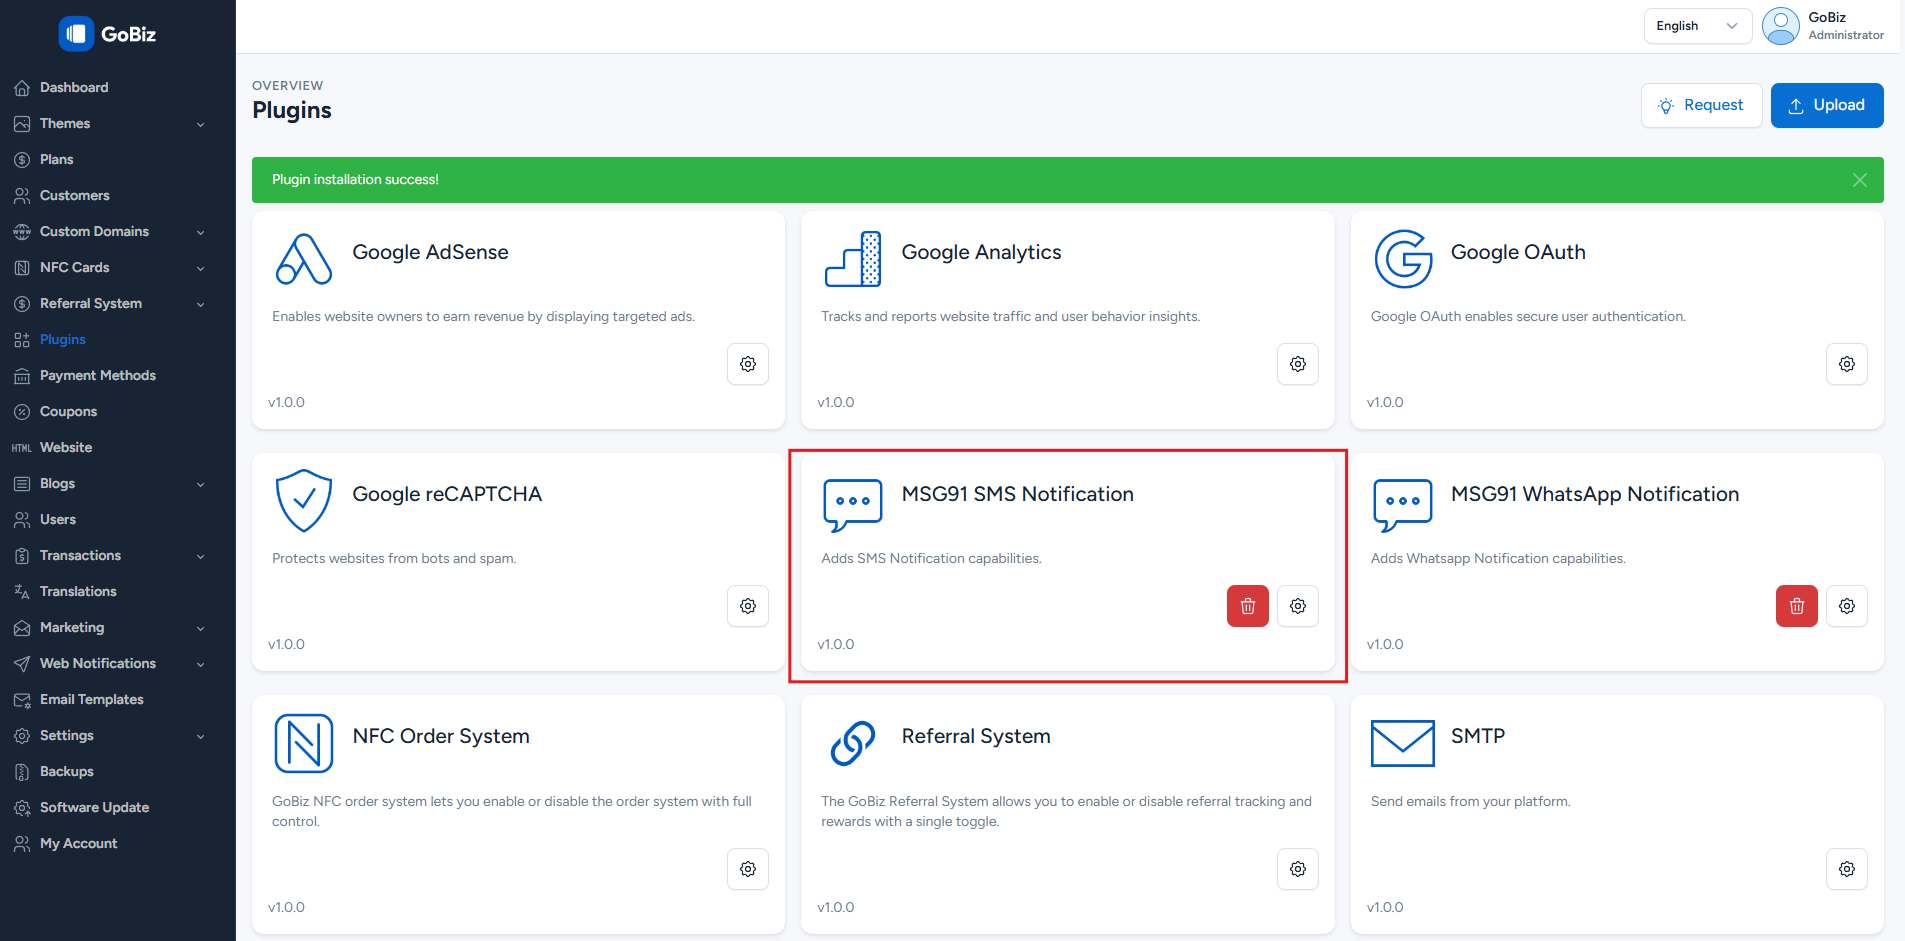Click the MSG91 SMS Notification title
1905x941 pixels.
click(1017, 494)
